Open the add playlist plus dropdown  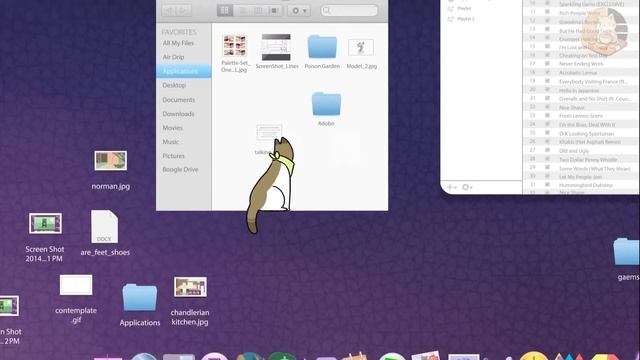tap(451, 187)
